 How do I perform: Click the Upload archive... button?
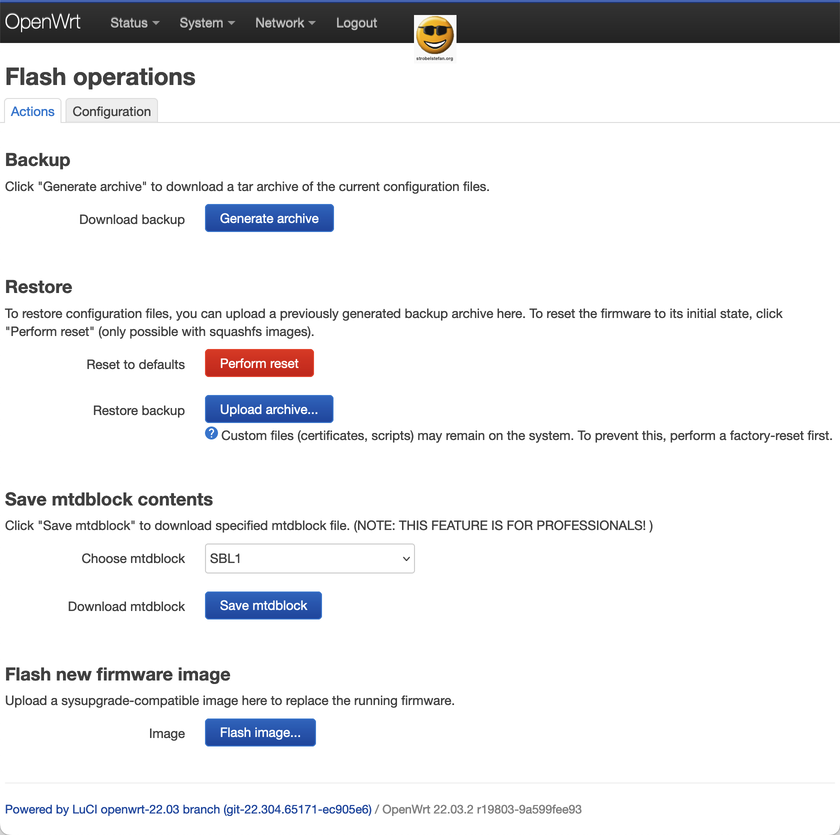tap(269, 410)
